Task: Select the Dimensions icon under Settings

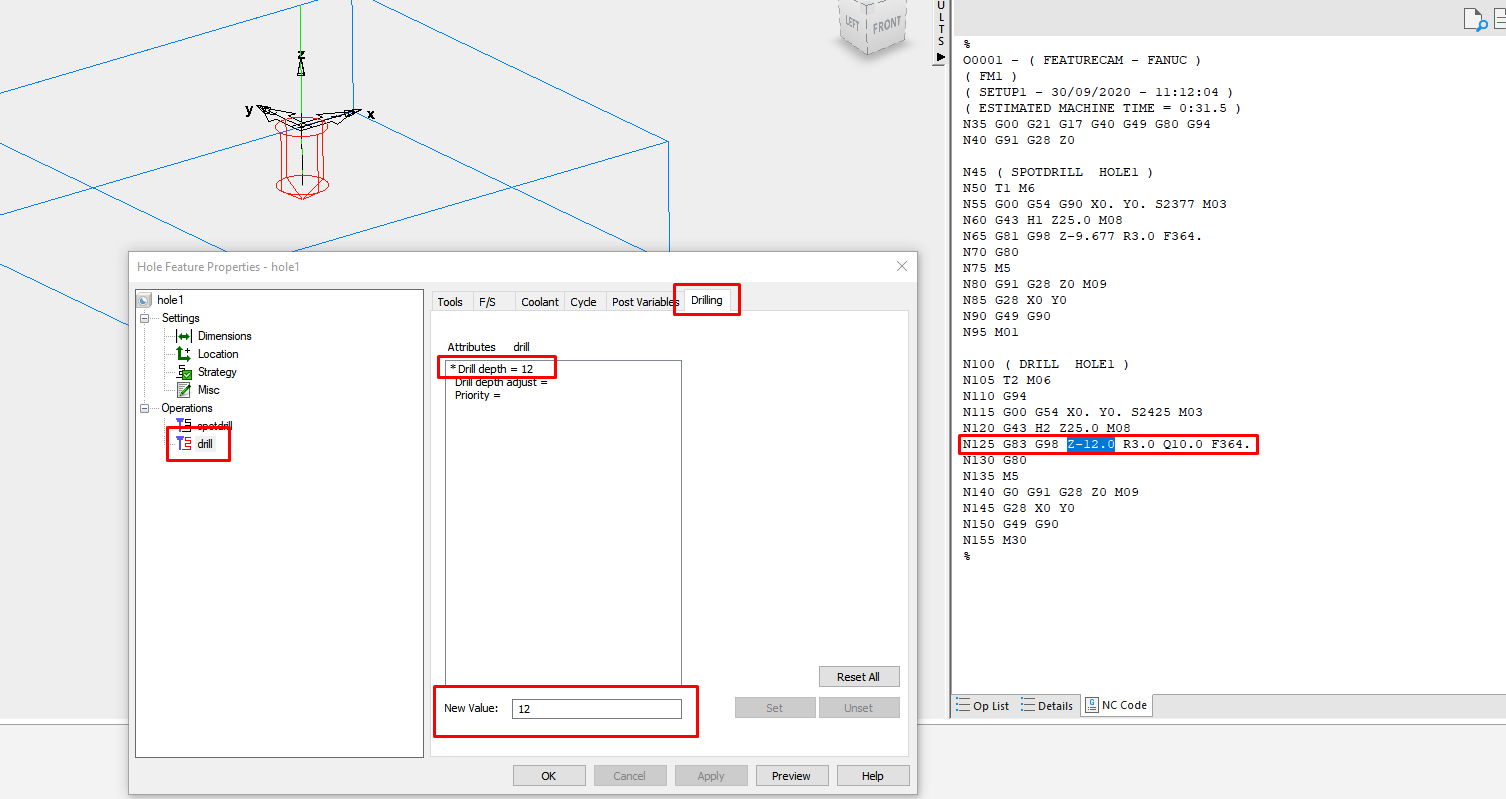Action: pos(183,336)
